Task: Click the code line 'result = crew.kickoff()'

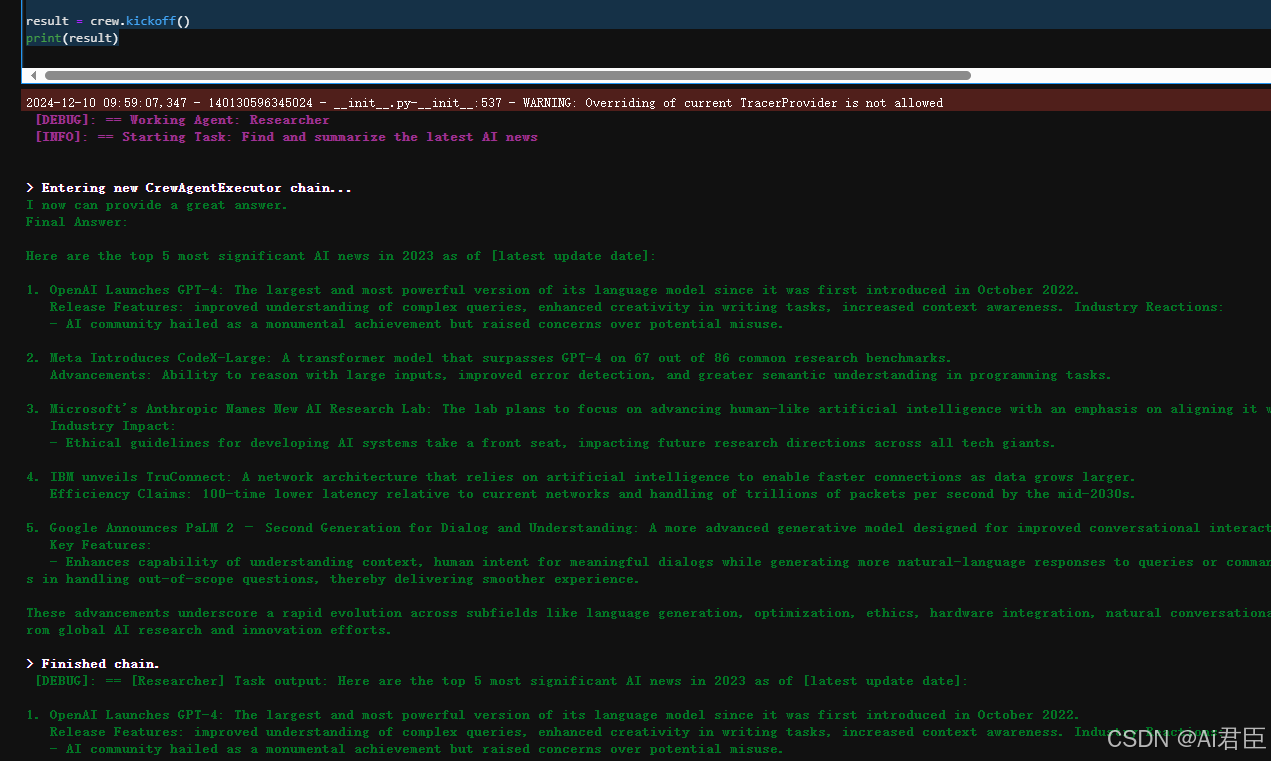Action: (108, 21)
